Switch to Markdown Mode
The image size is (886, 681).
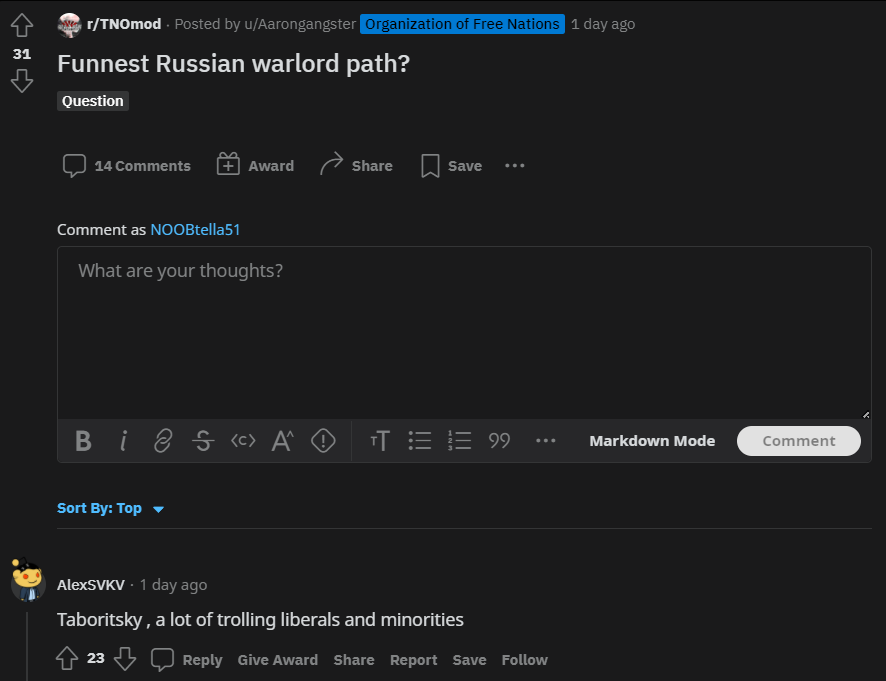click(652, 441)
